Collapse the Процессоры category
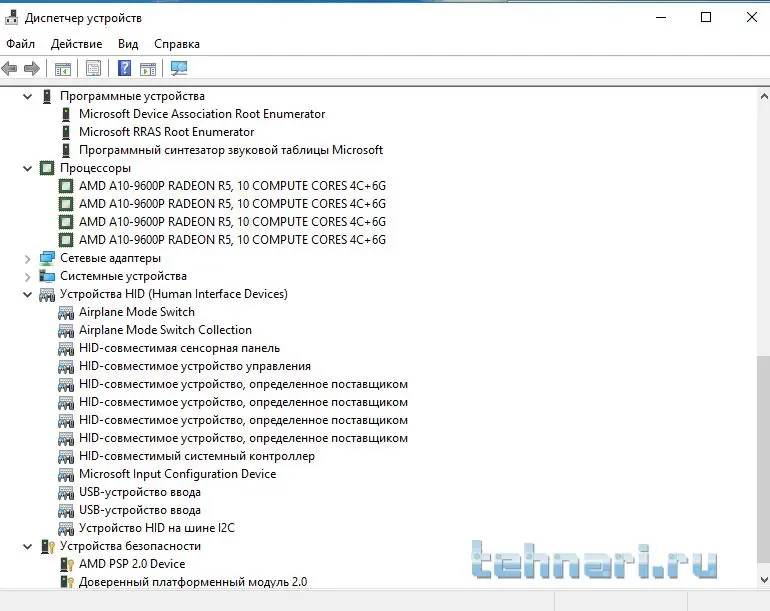Screen dimensions: 770x611 28,168
